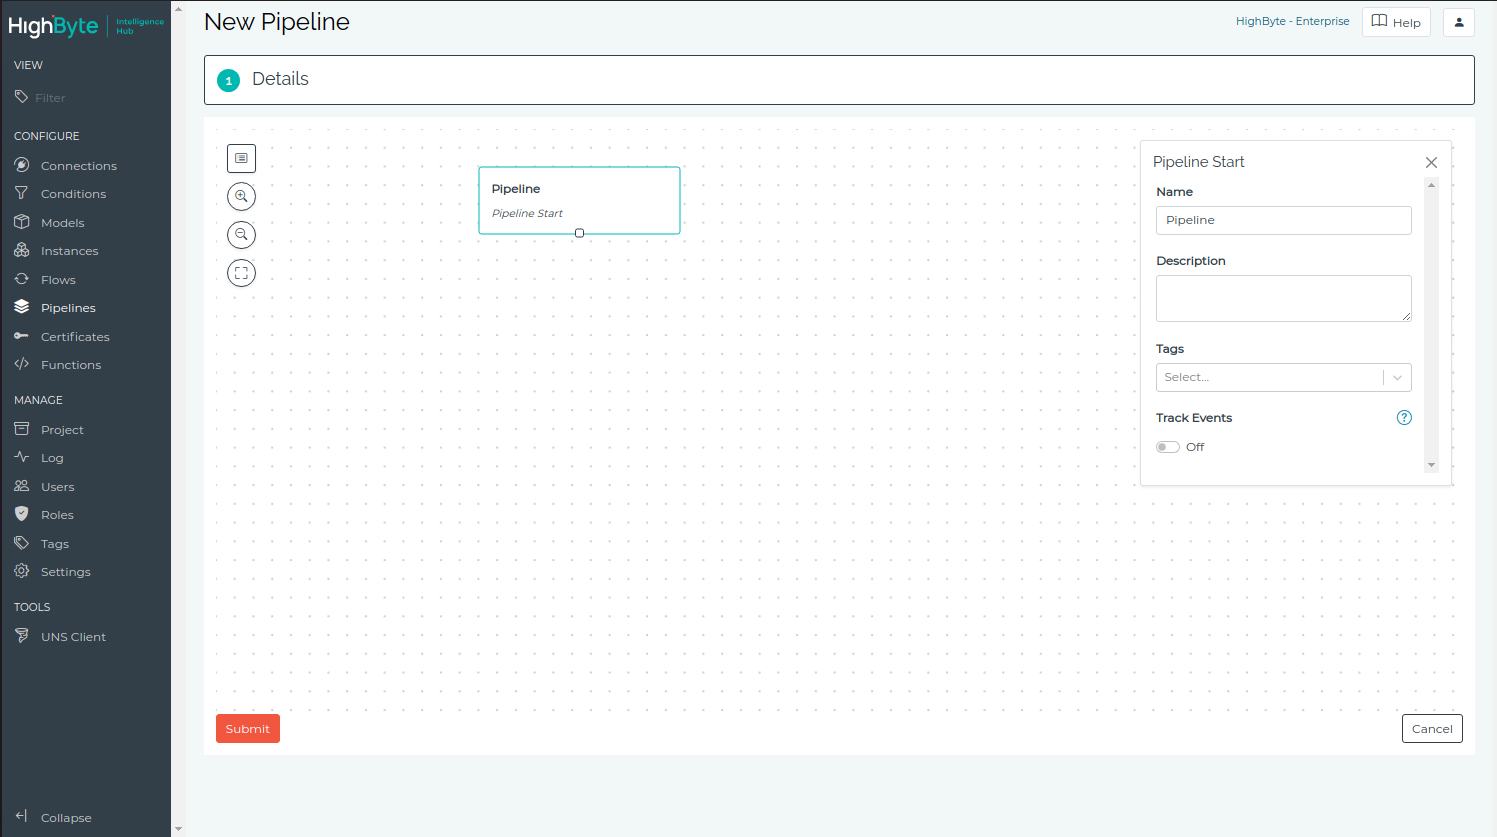Go to Functions in the sidebar
Screen dimensions: 1497x837
[x=70, y=365]
